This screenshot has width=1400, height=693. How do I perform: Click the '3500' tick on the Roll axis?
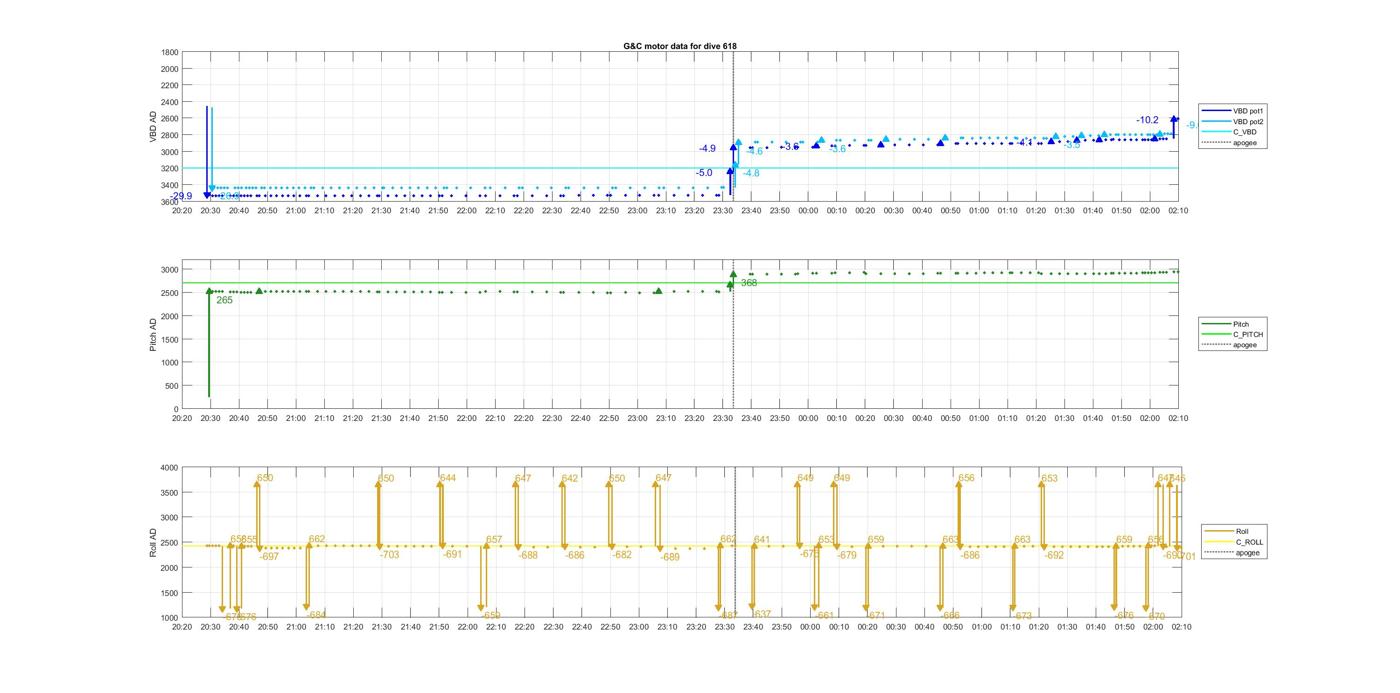(169, 492)
